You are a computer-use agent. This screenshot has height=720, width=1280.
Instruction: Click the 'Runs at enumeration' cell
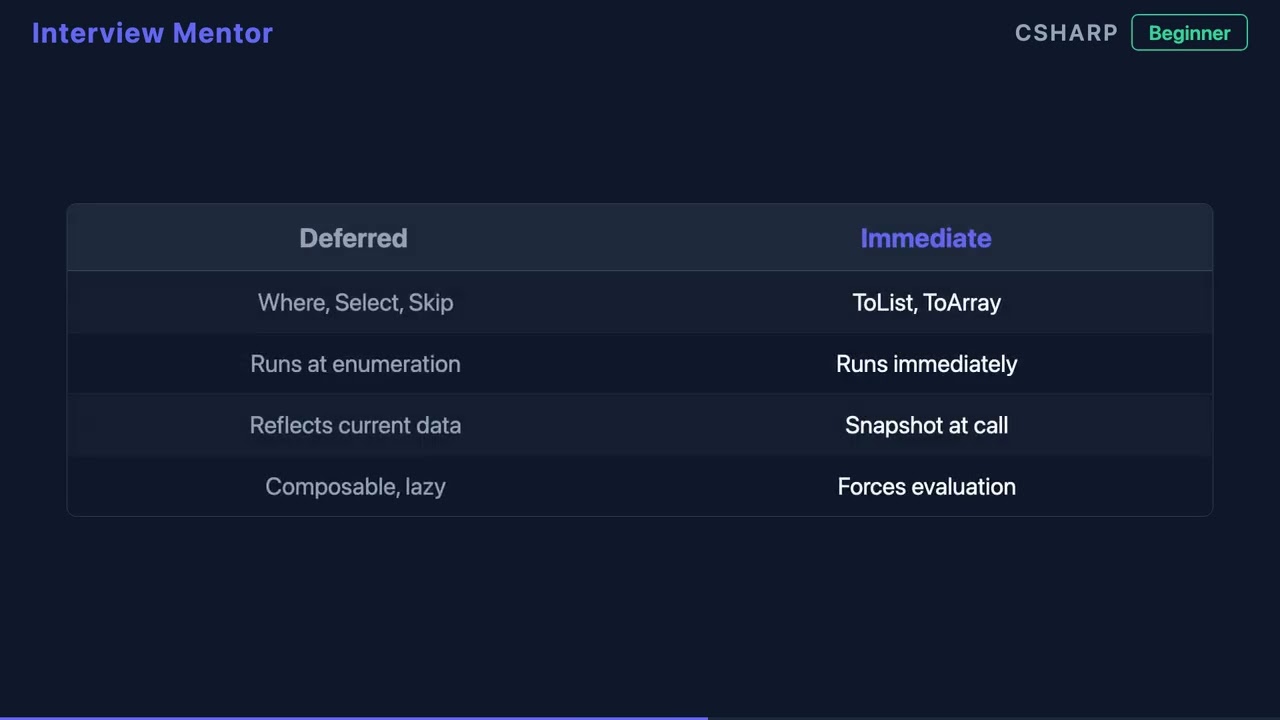tap(355, 364)
